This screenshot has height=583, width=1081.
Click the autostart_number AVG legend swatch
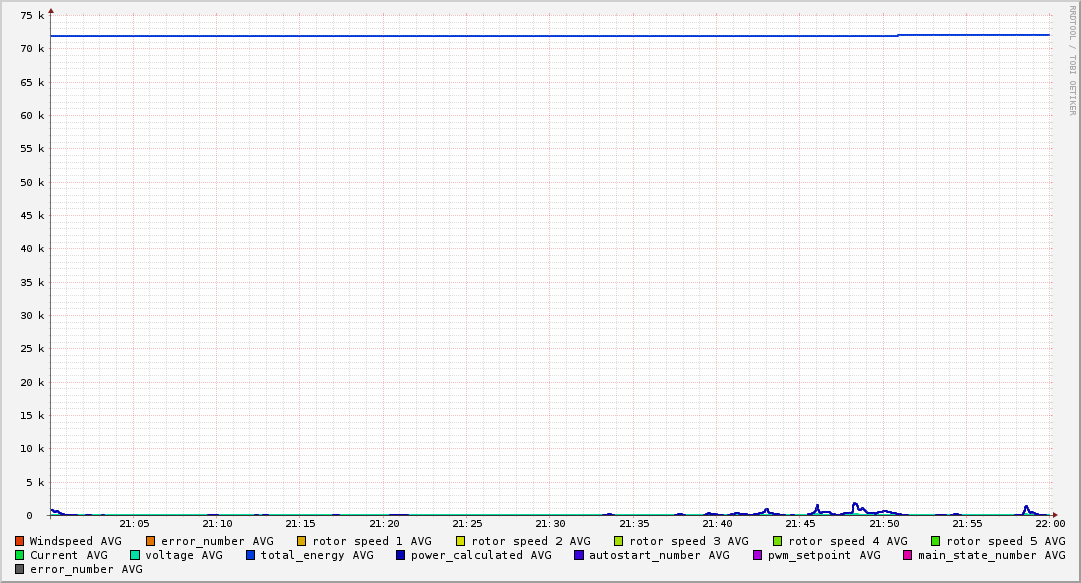point(579,555)
